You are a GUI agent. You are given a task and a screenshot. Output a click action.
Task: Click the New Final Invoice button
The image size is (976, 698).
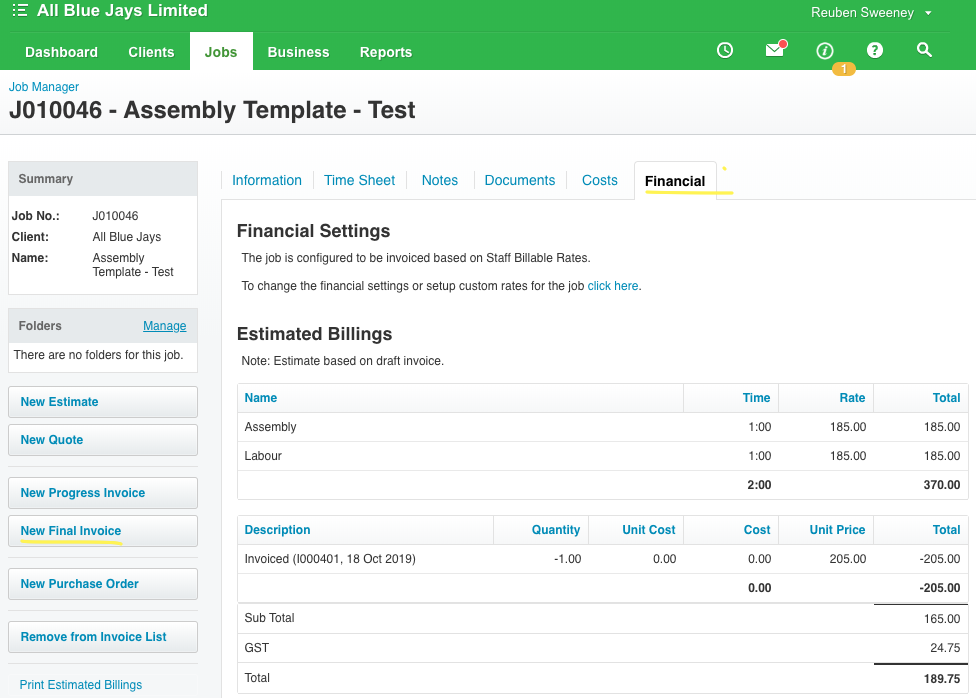point(103,531)
